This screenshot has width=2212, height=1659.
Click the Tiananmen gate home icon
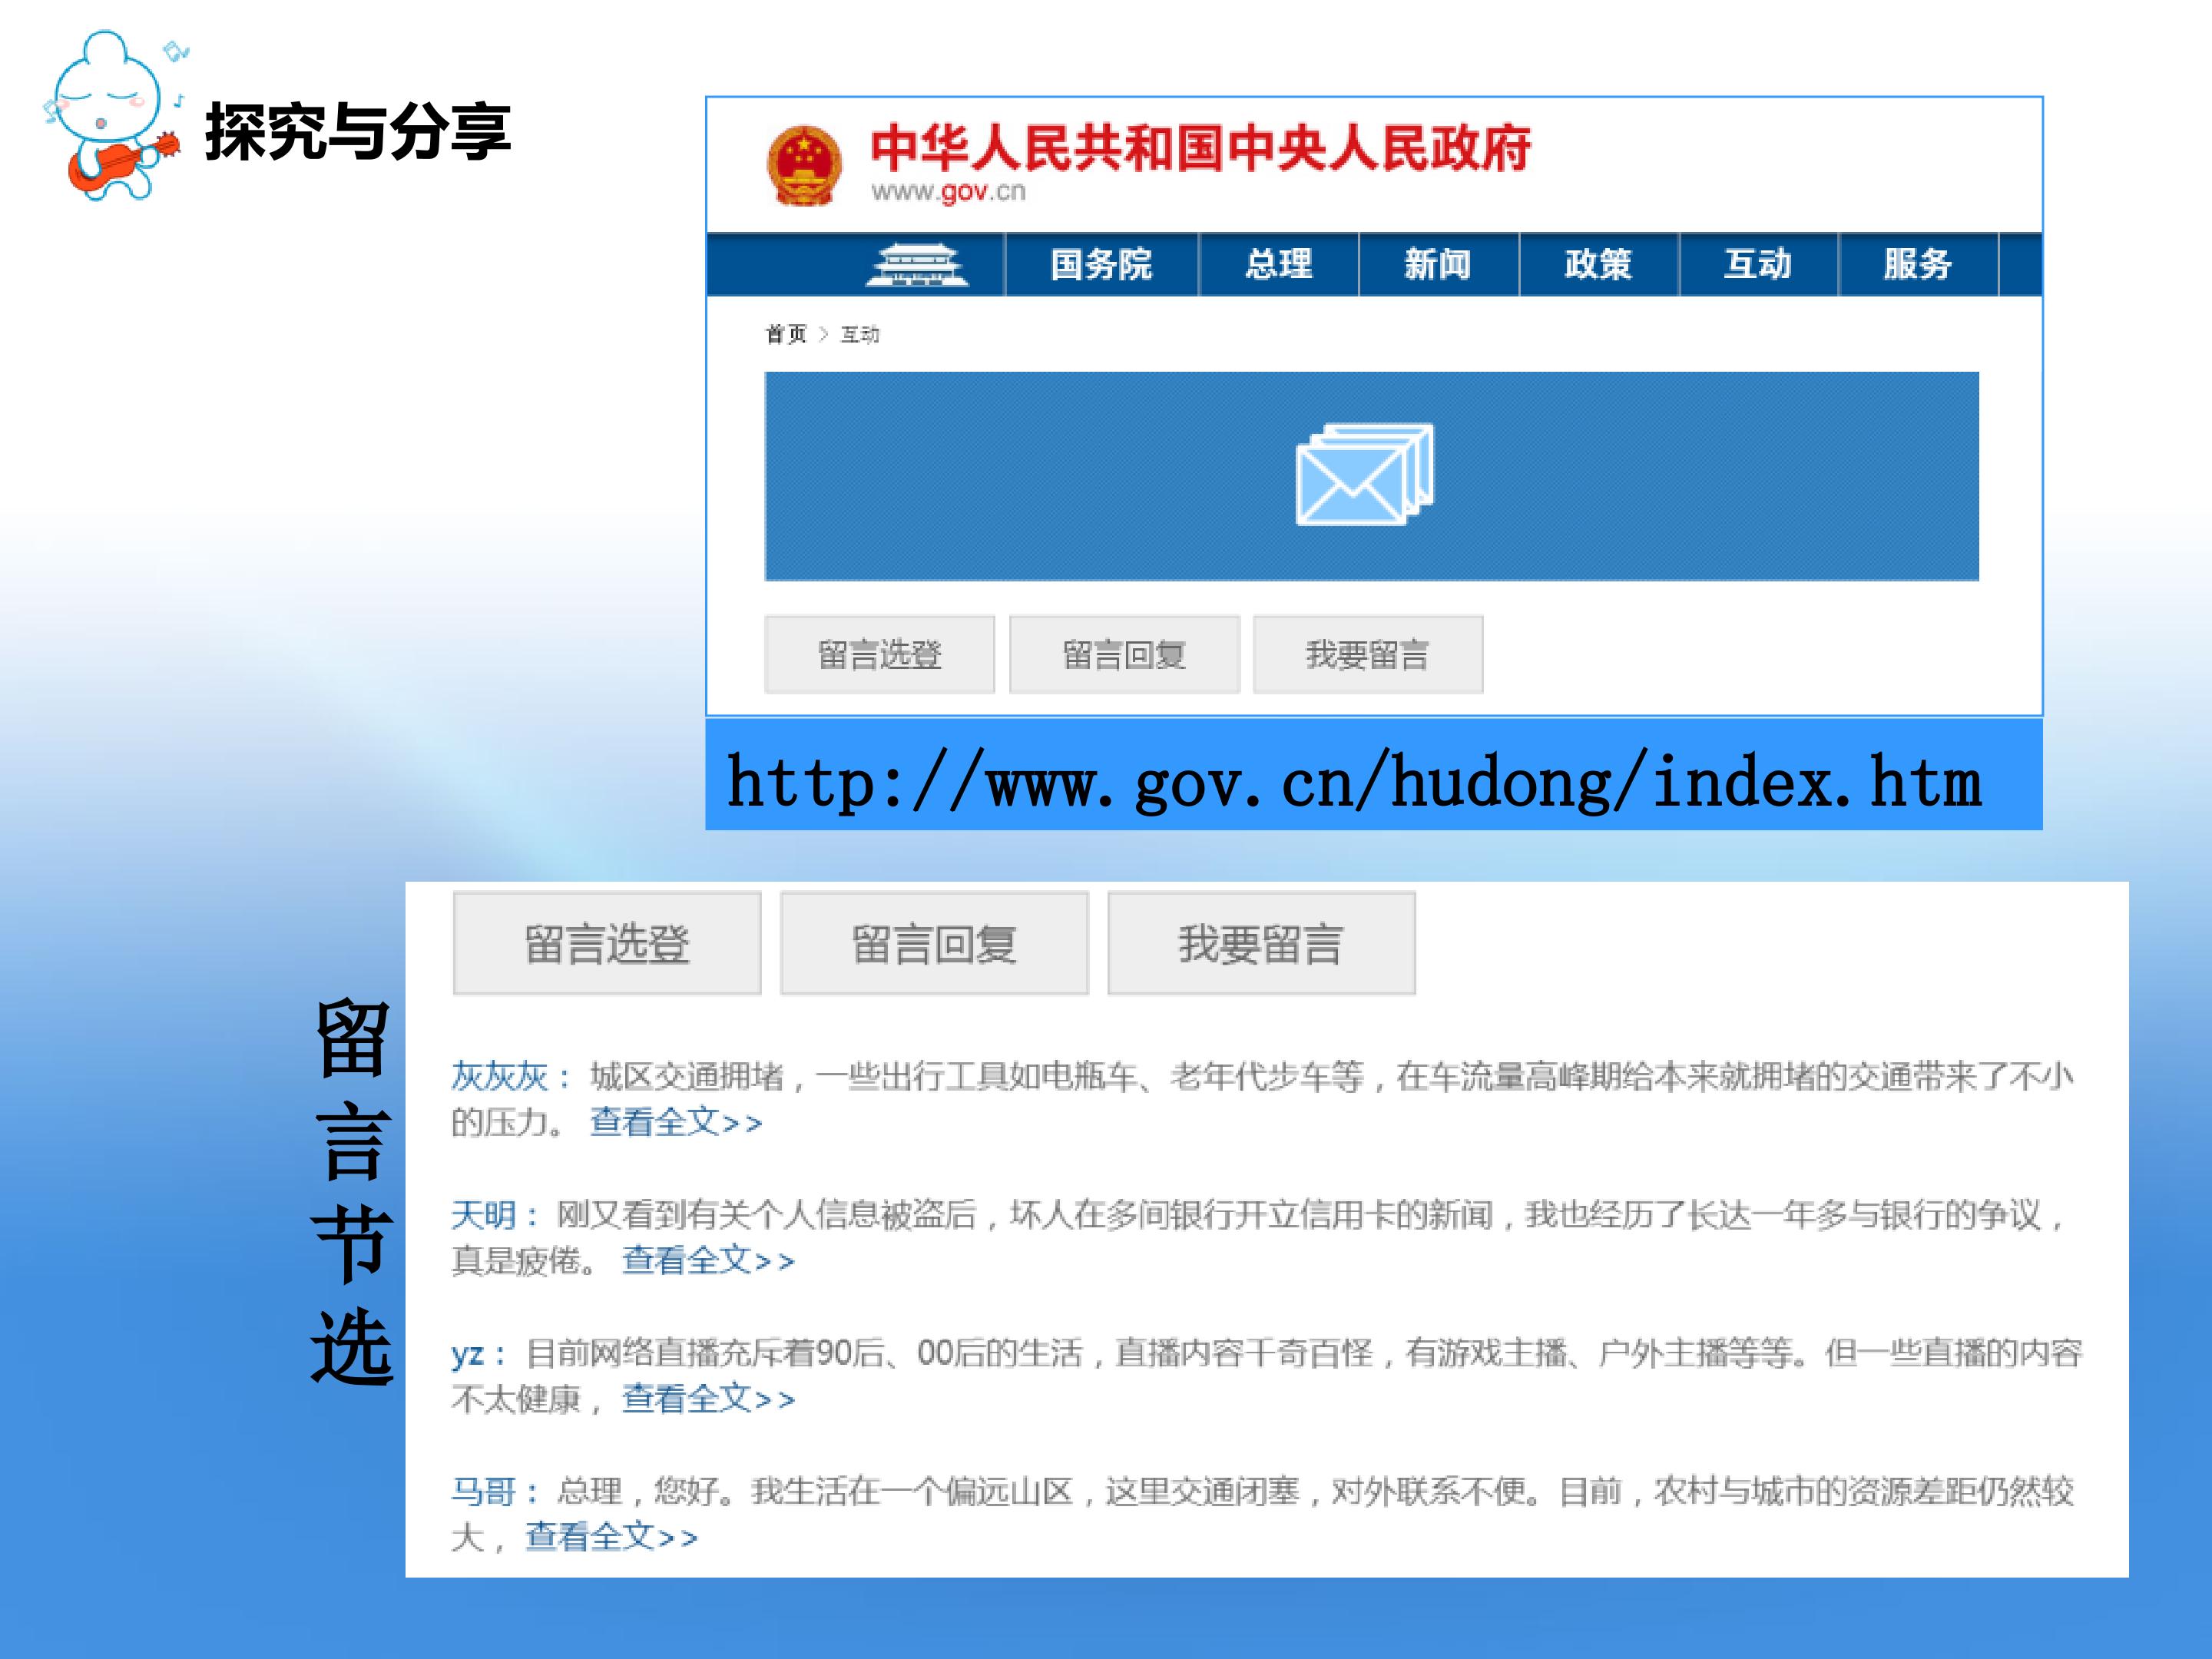click(x=916, y=265)
